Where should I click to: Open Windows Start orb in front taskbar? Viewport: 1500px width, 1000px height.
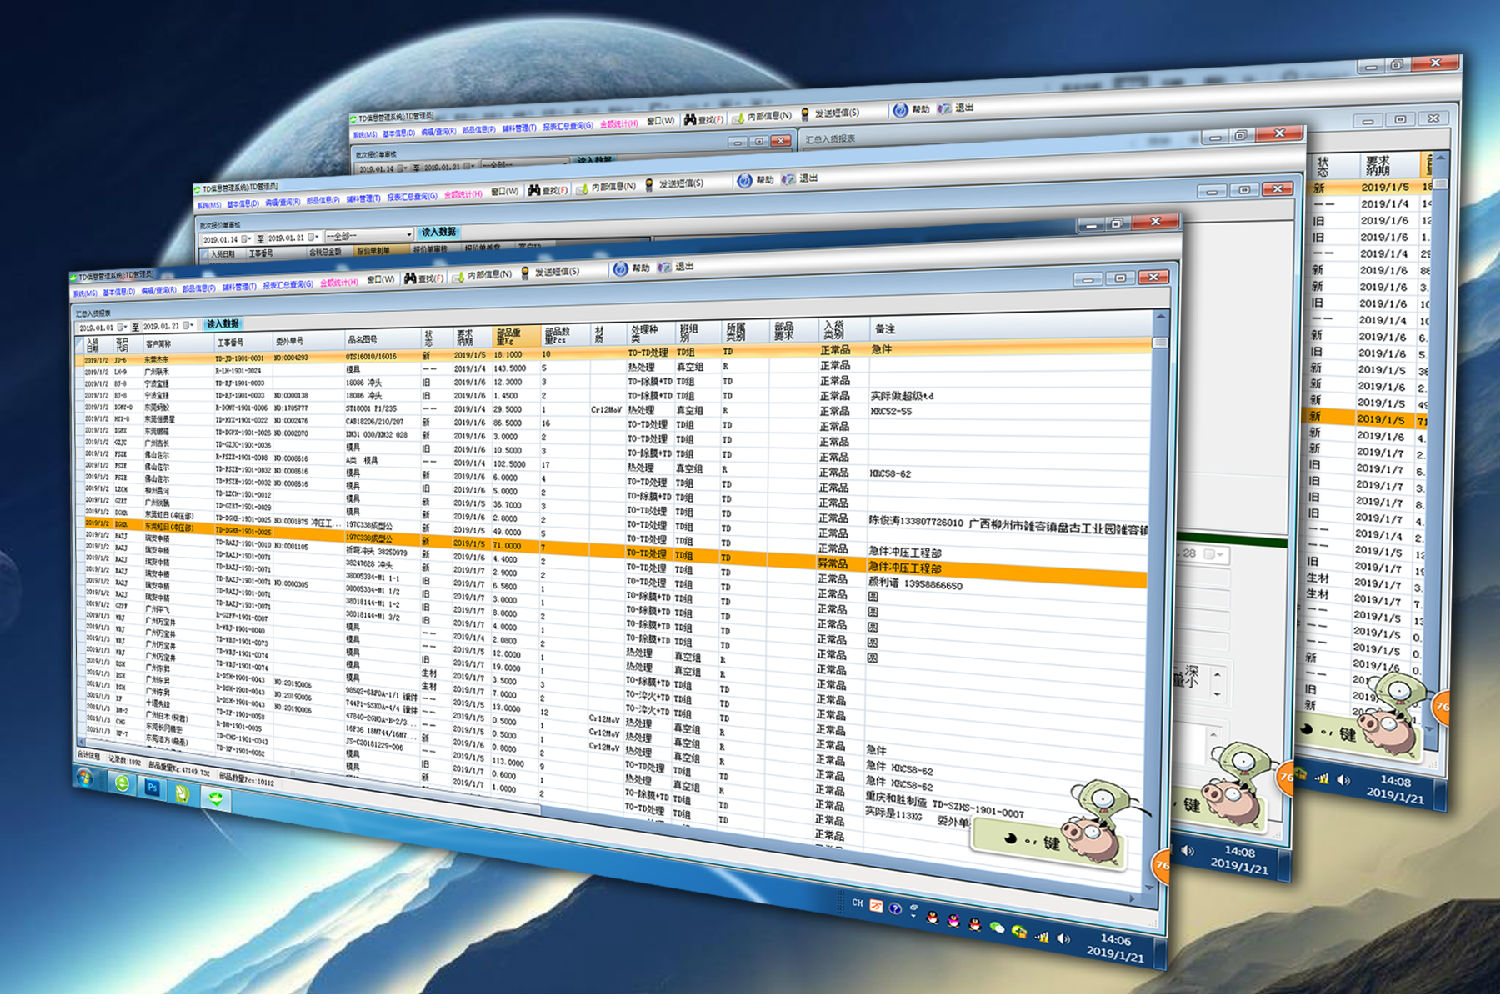coord(84,777)
